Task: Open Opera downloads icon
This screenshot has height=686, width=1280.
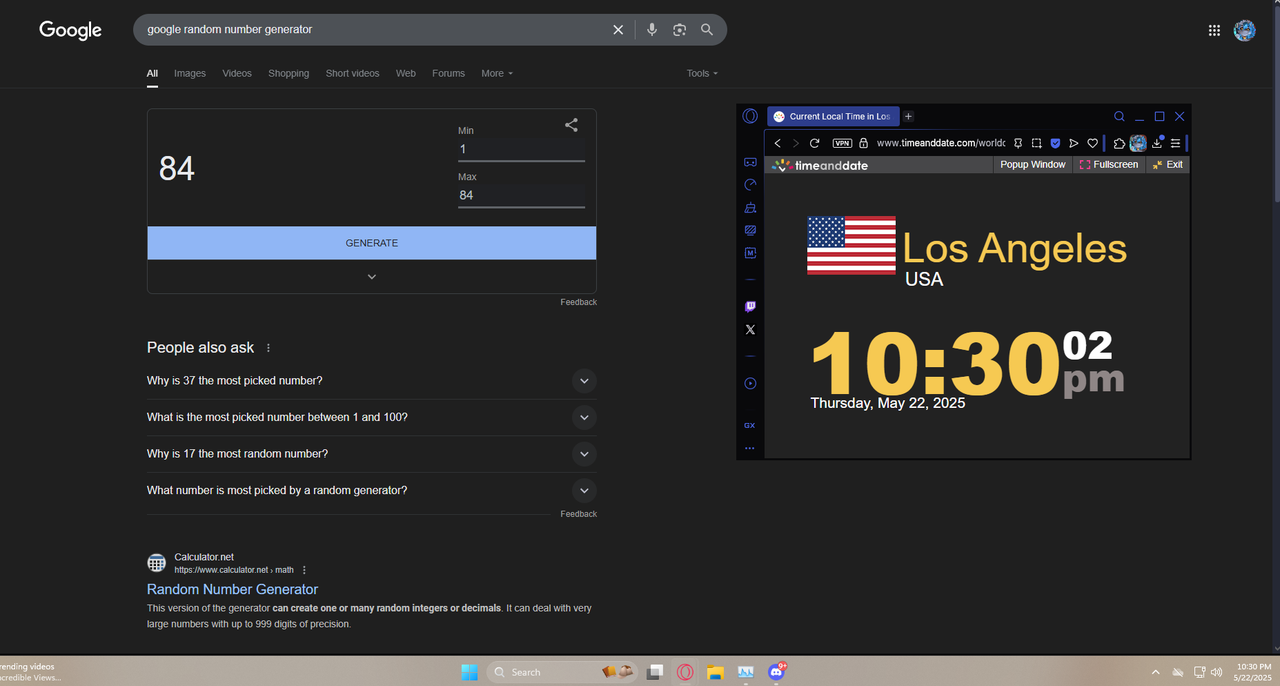Action: pyautogui.click(x=1158, y=143)
